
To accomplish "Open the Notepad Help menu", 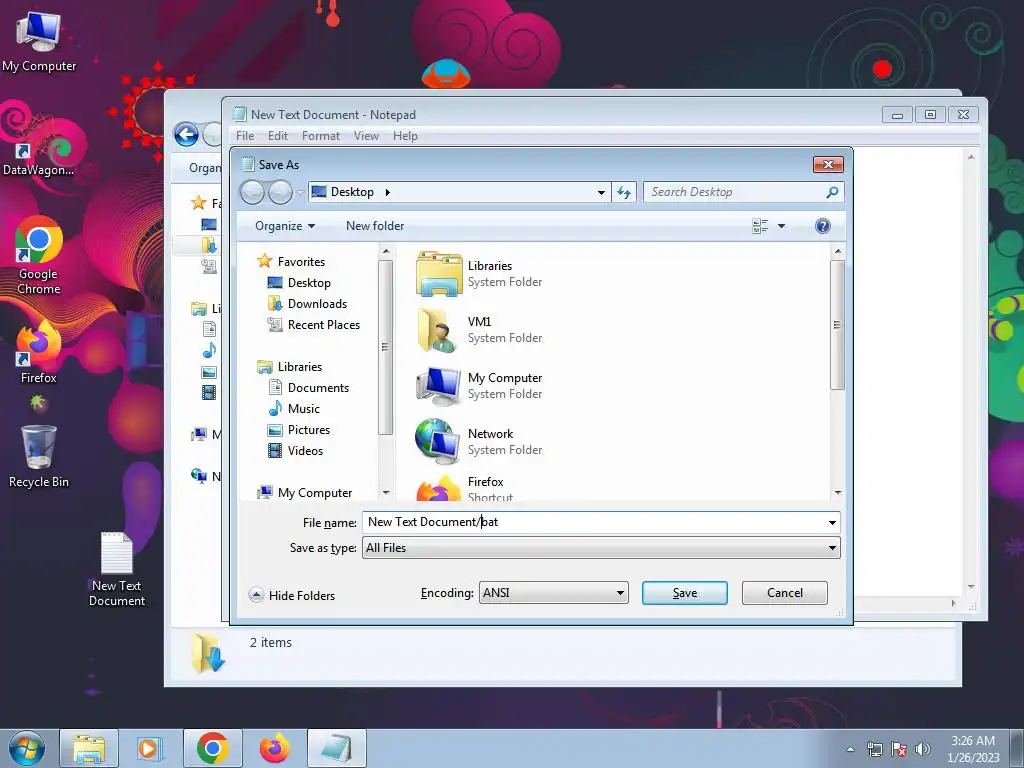I will [405, 136].
